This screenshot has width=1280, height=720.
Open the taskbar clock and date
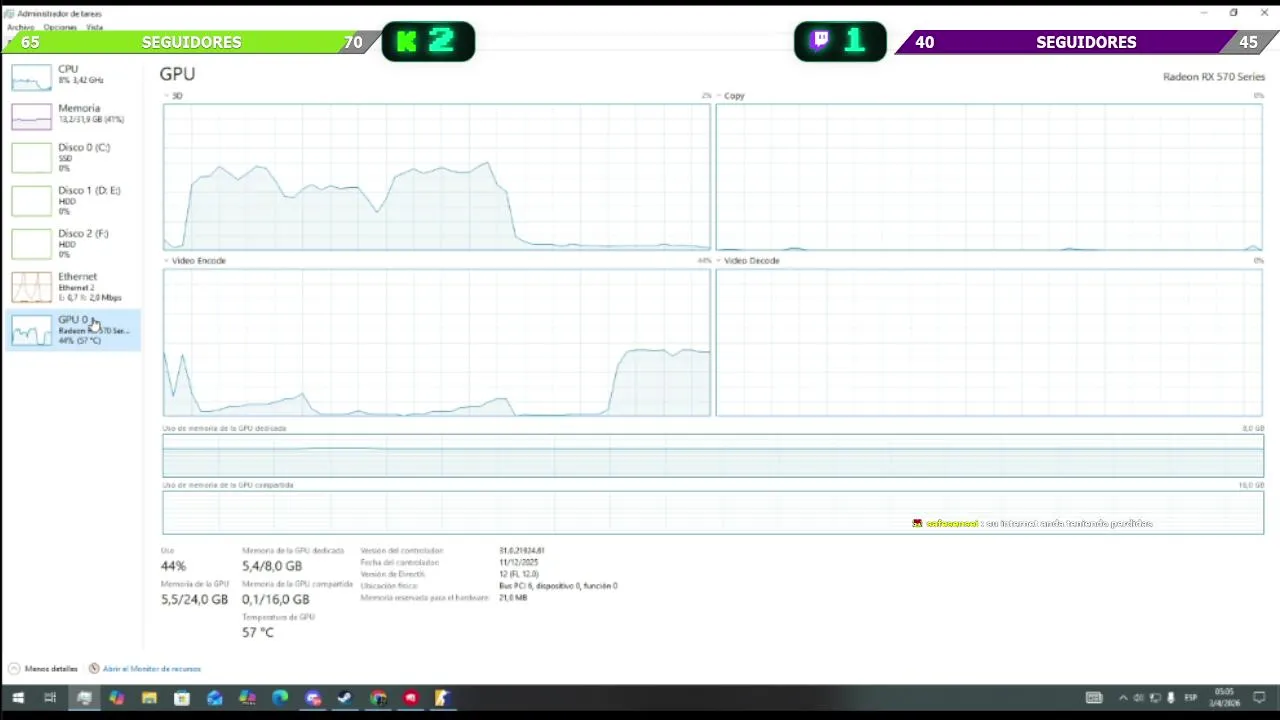coord(1225,698)
